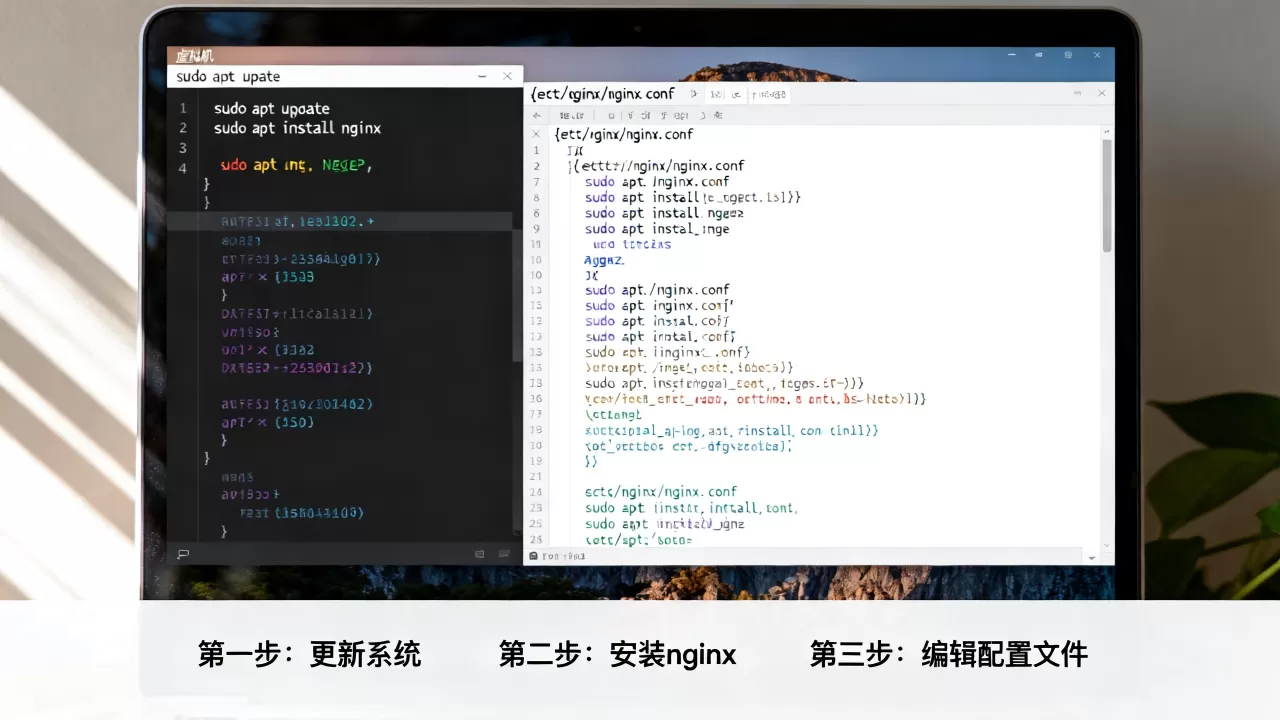
Task: Minimize the 'sudo apt upate' terminal window
Action: pyautogui.click(x=482, y=76)
